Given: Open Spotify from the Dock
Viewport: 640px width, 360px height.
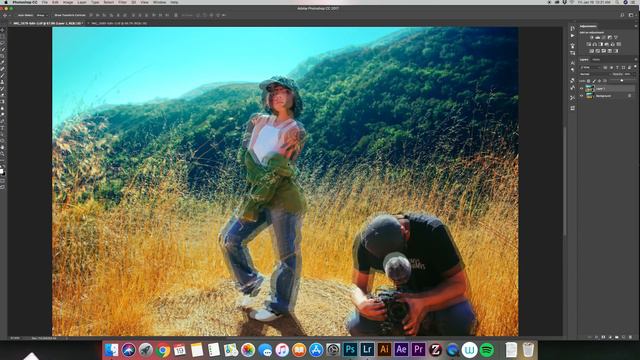Looking at the screenshot, I should (487, 350).
